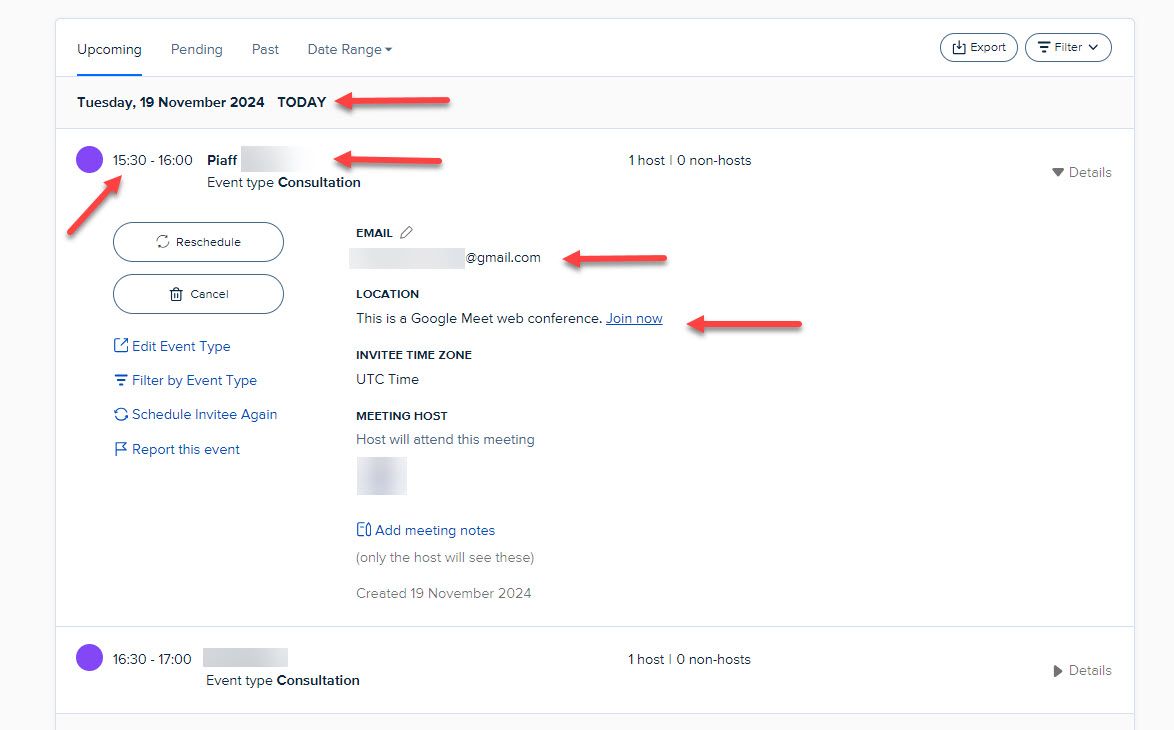Click the purple event color dot

tap(88, 160)
